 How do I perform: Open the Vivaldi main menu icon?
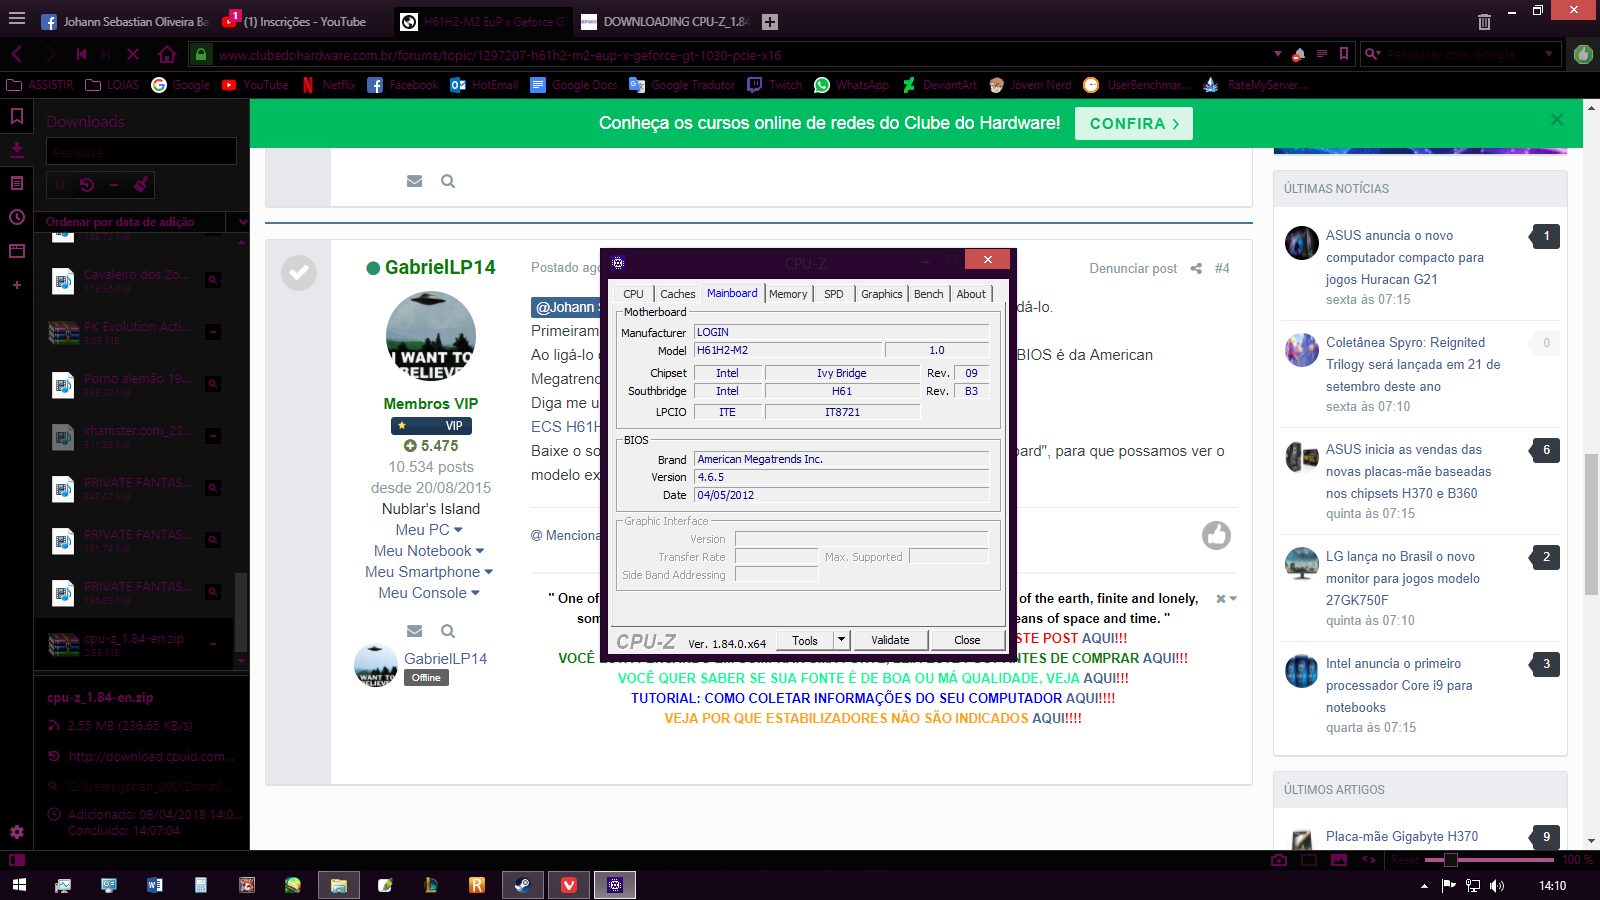click(17, 19)
